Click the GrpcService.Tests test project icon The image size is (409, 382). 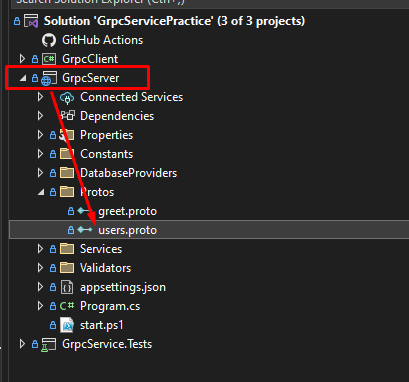click(49, 344)
